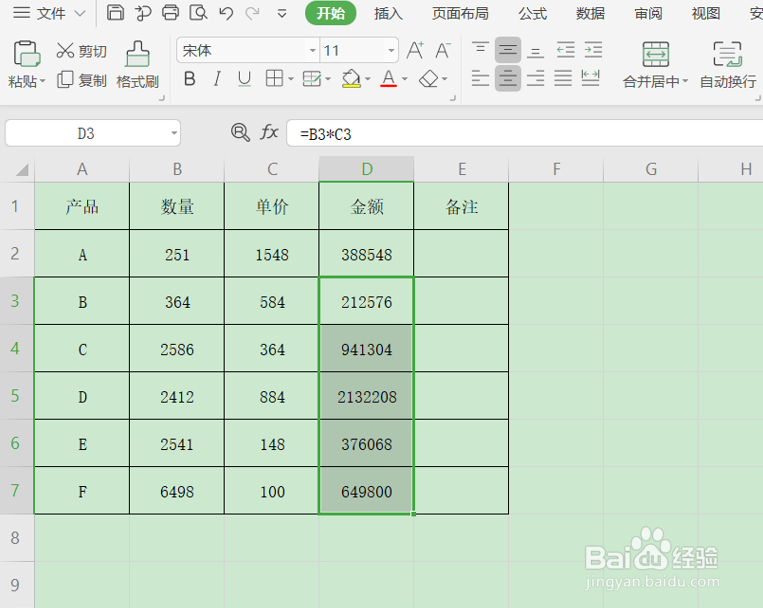Viewport: 763px width, 608px height.
Task: Click the eraser clear-format icon
Action: click(428, 78)
